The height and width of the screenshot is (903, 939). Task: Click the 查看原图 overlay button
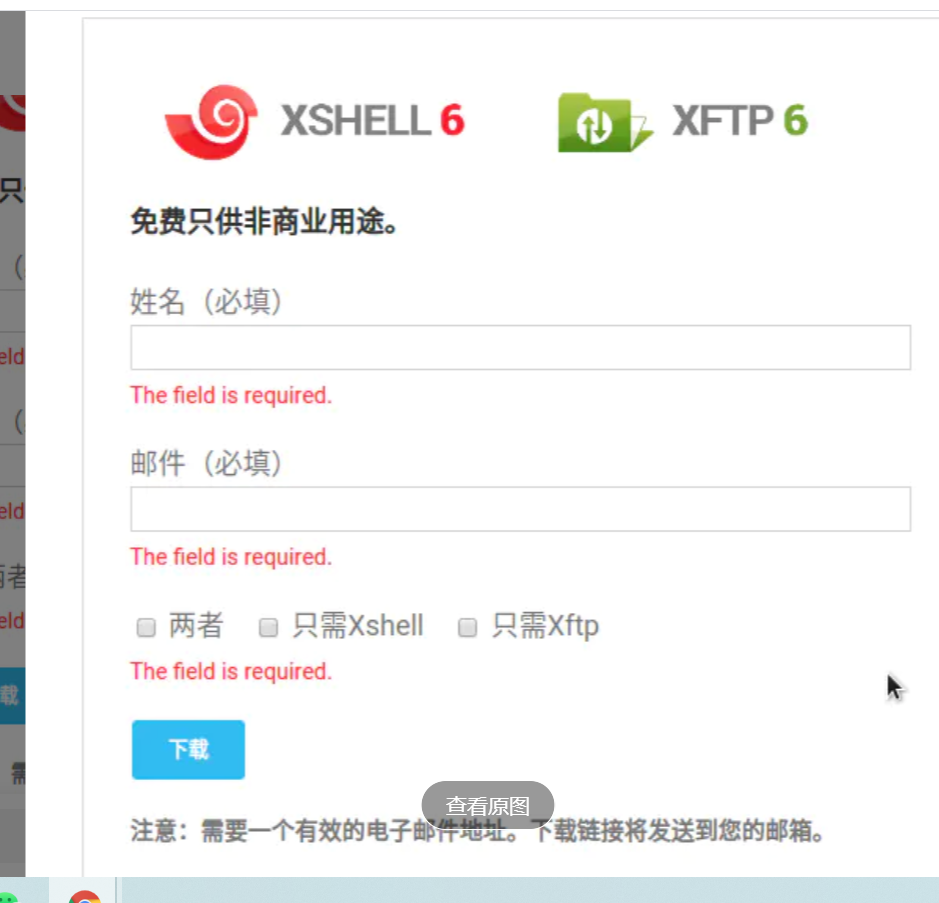pyautogui.click(x=487, y=805)
